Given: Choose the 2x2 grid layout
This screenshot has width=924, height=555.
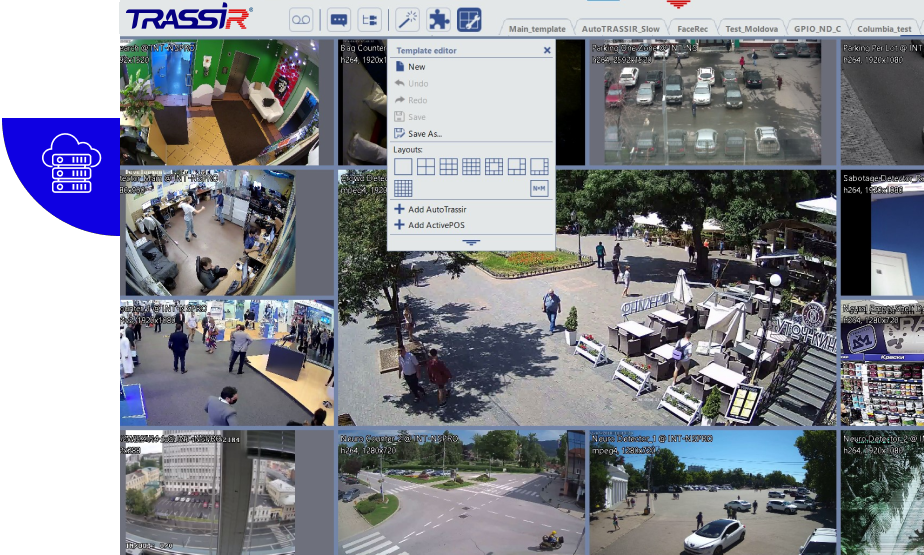Looking at the screenshot, I should (x=426, y=167).
